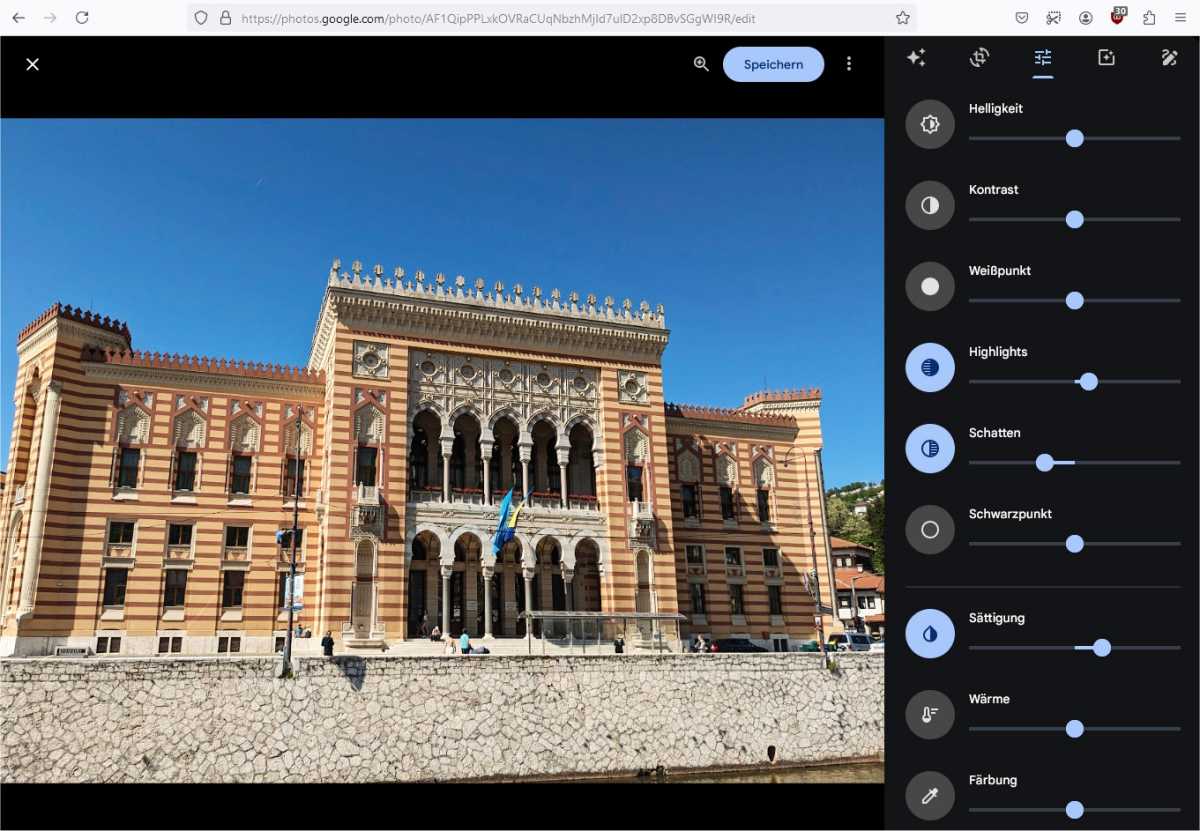Switch to the filters panel
The width and height of the screenshot is (1200, 831).
point(1105,58)
